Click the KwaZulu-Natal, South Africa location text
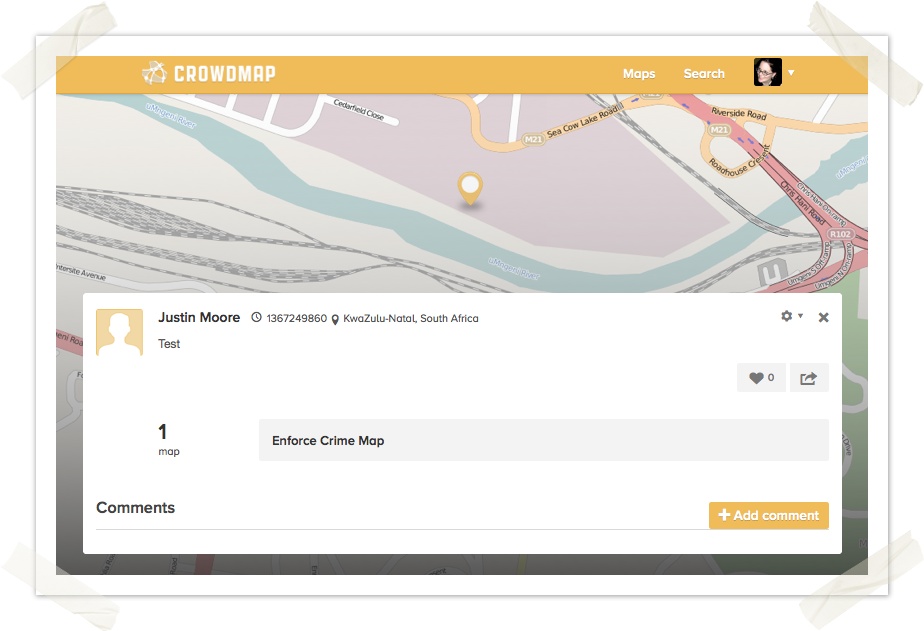 click(x=410, y=319)
